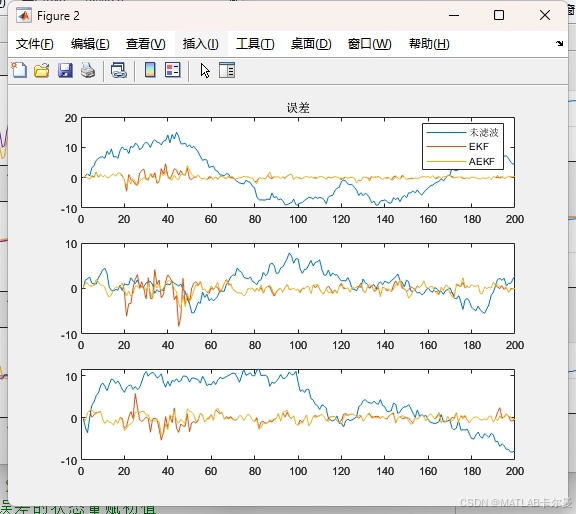Viewport: 576px width, 514px height.
Task: Open the 帮助(H) menu
Action: pos(429,44)
